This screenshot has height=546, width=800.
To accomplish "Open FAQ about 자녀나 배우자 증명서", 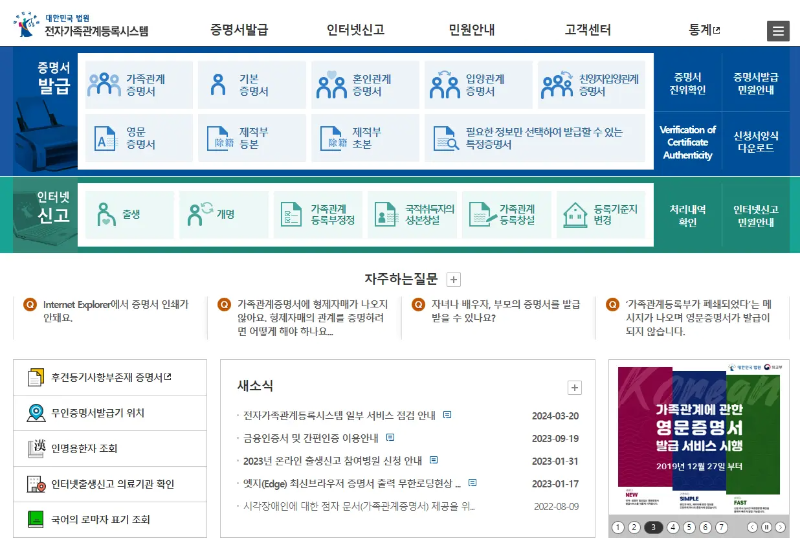I will [506, 311].
